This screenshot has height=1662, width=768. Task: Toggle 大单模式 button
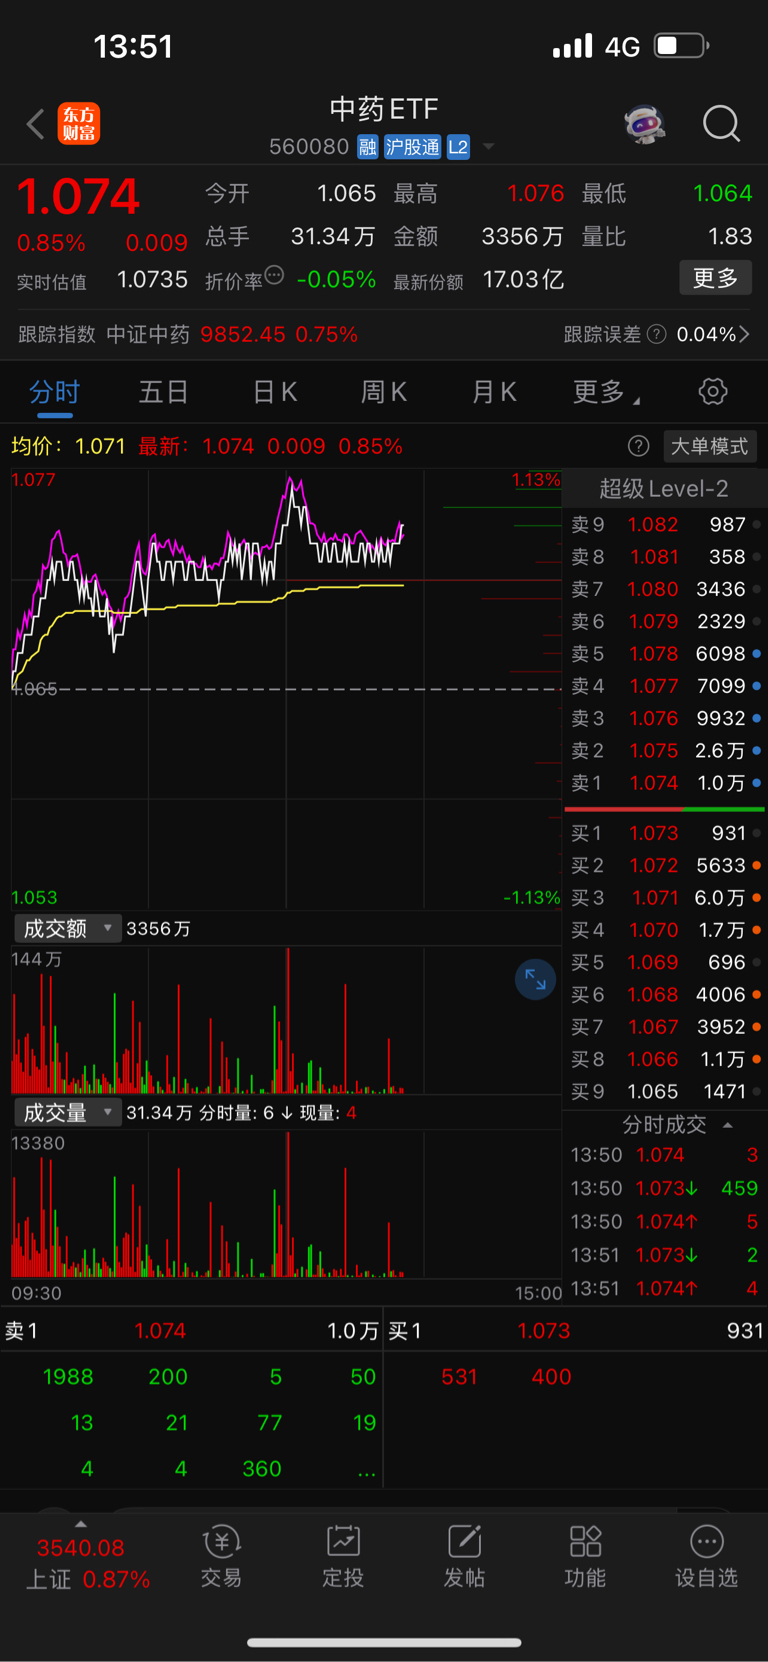(x=709, y=446)
